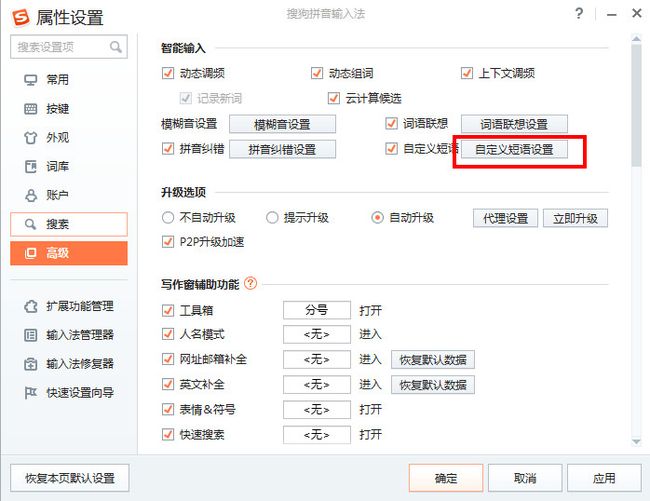Screen dimensions: 650x501
Task: Click the icon beside 高级
Action: [30, 253]
